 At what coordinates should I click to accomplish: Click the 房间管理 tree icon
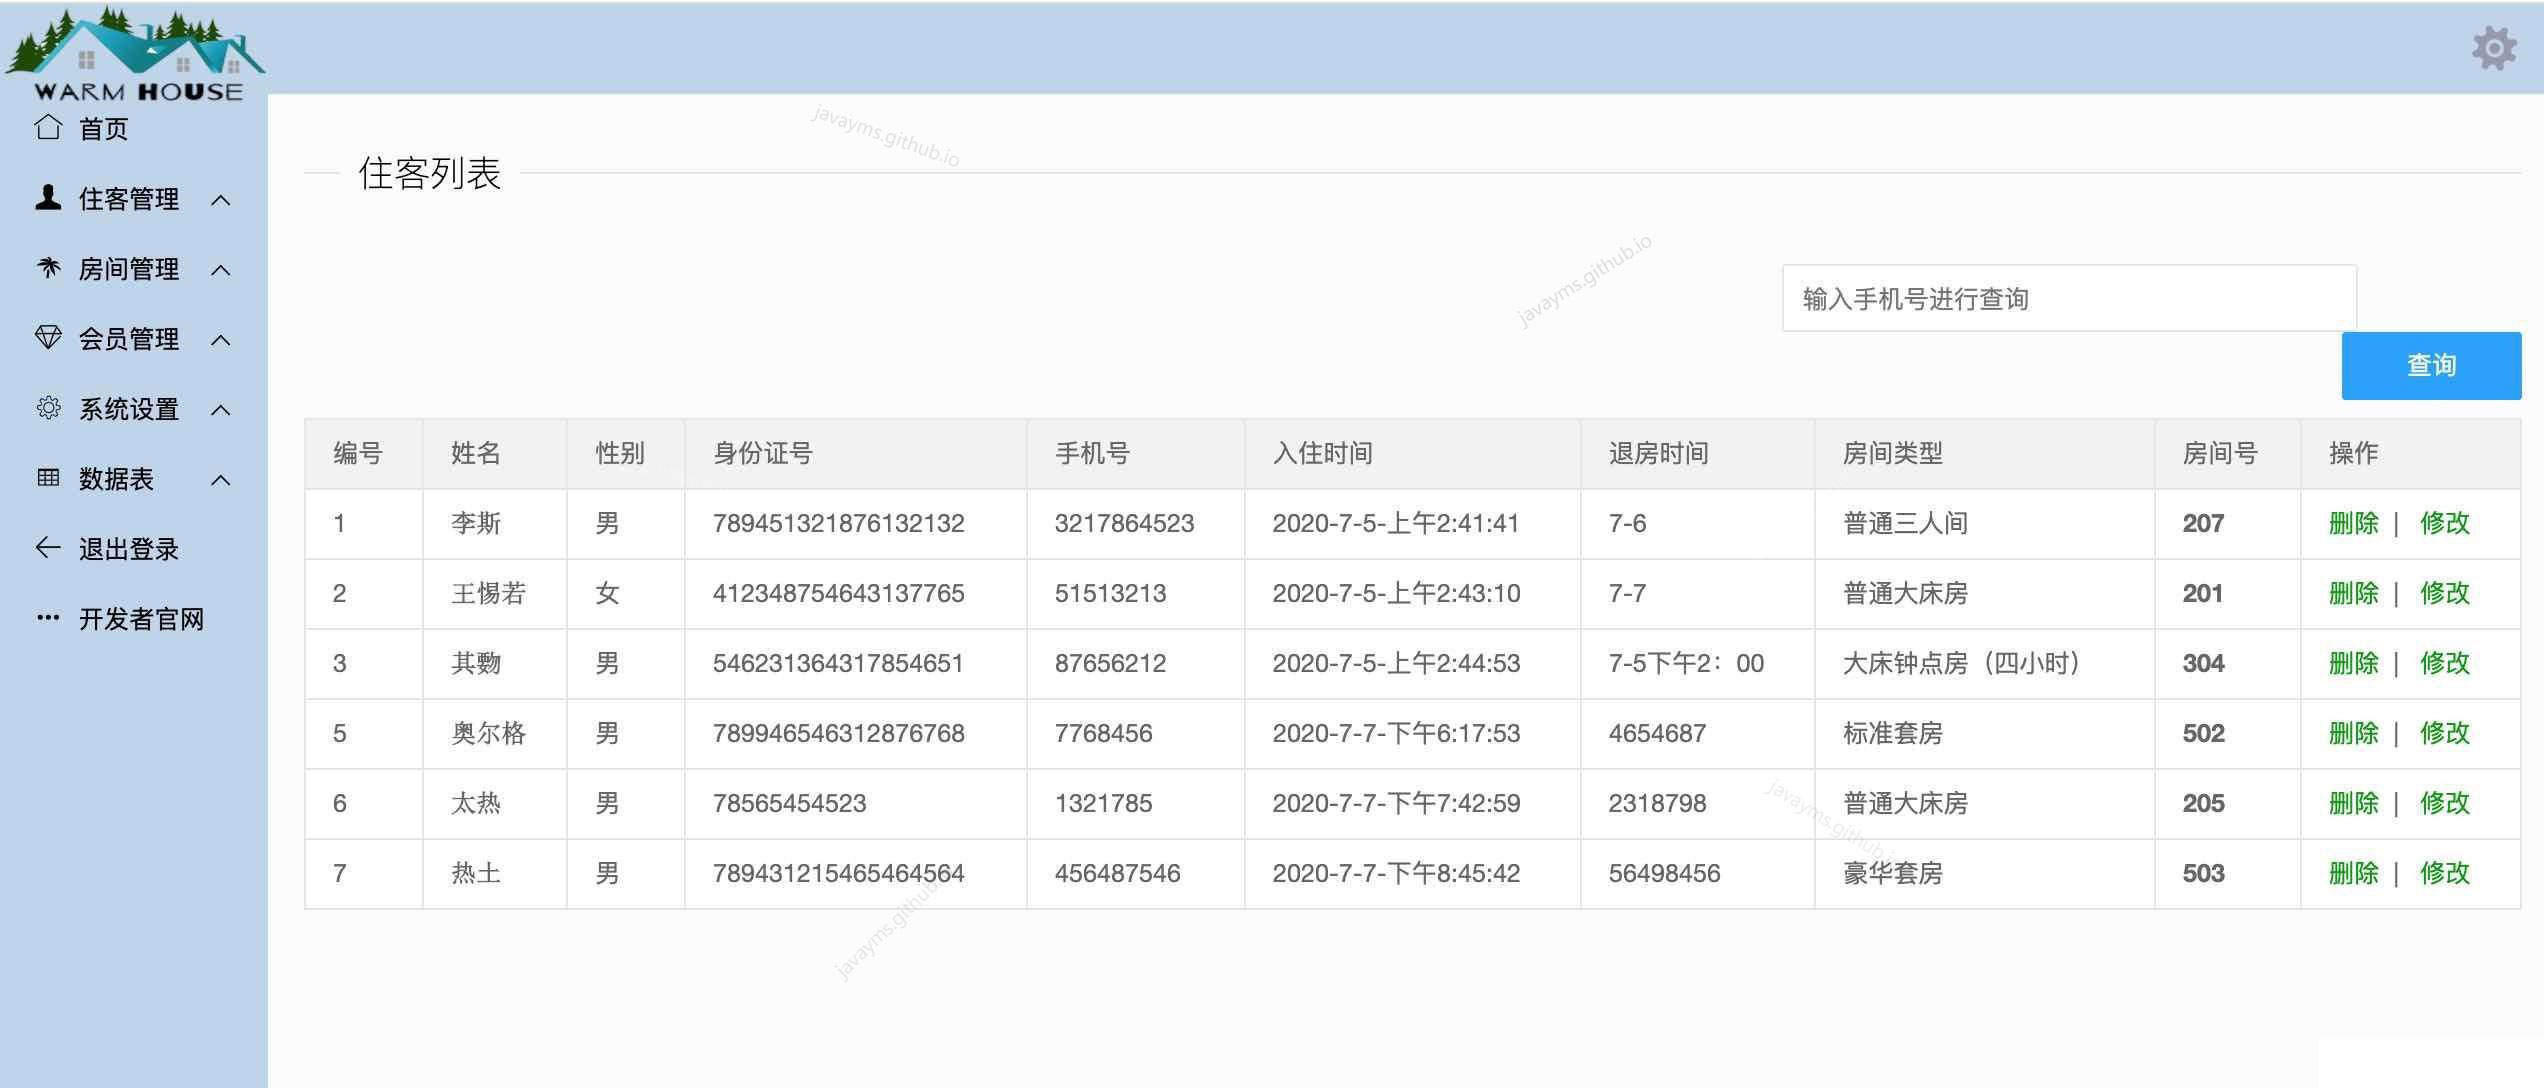click(x=48, y=268)
